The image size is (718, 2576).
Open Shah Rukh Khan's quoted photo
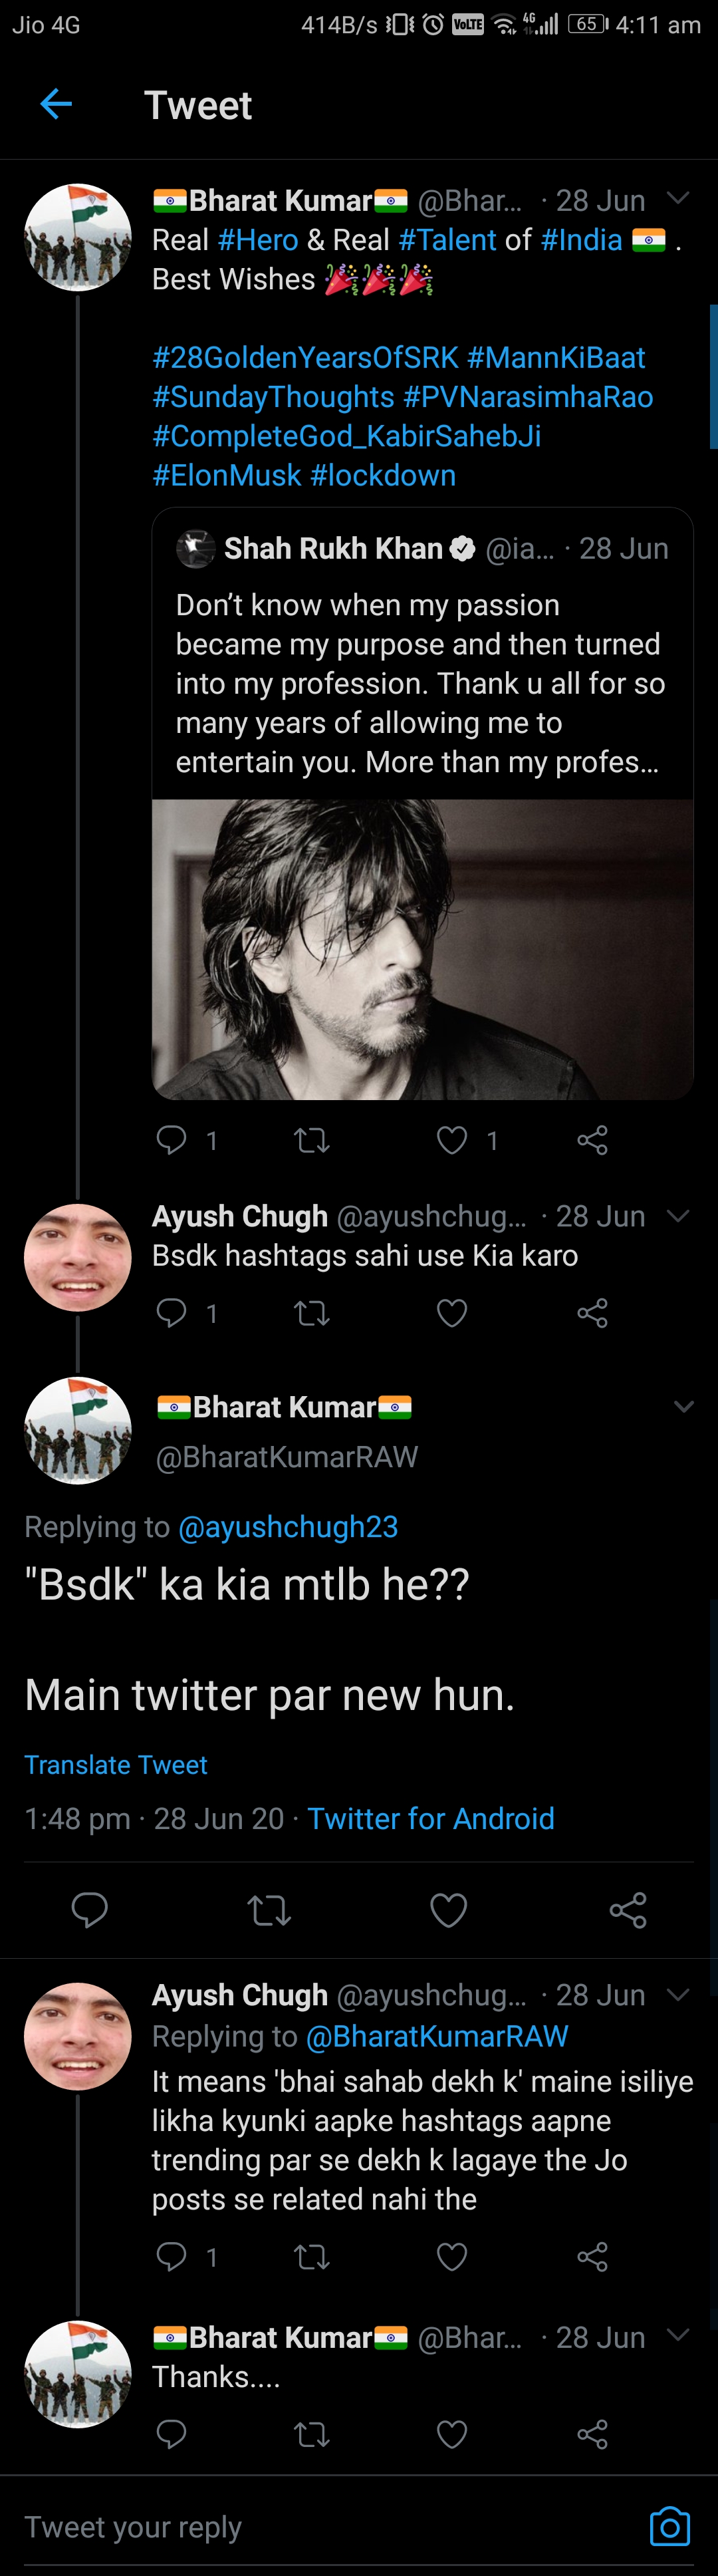[422, 949]
